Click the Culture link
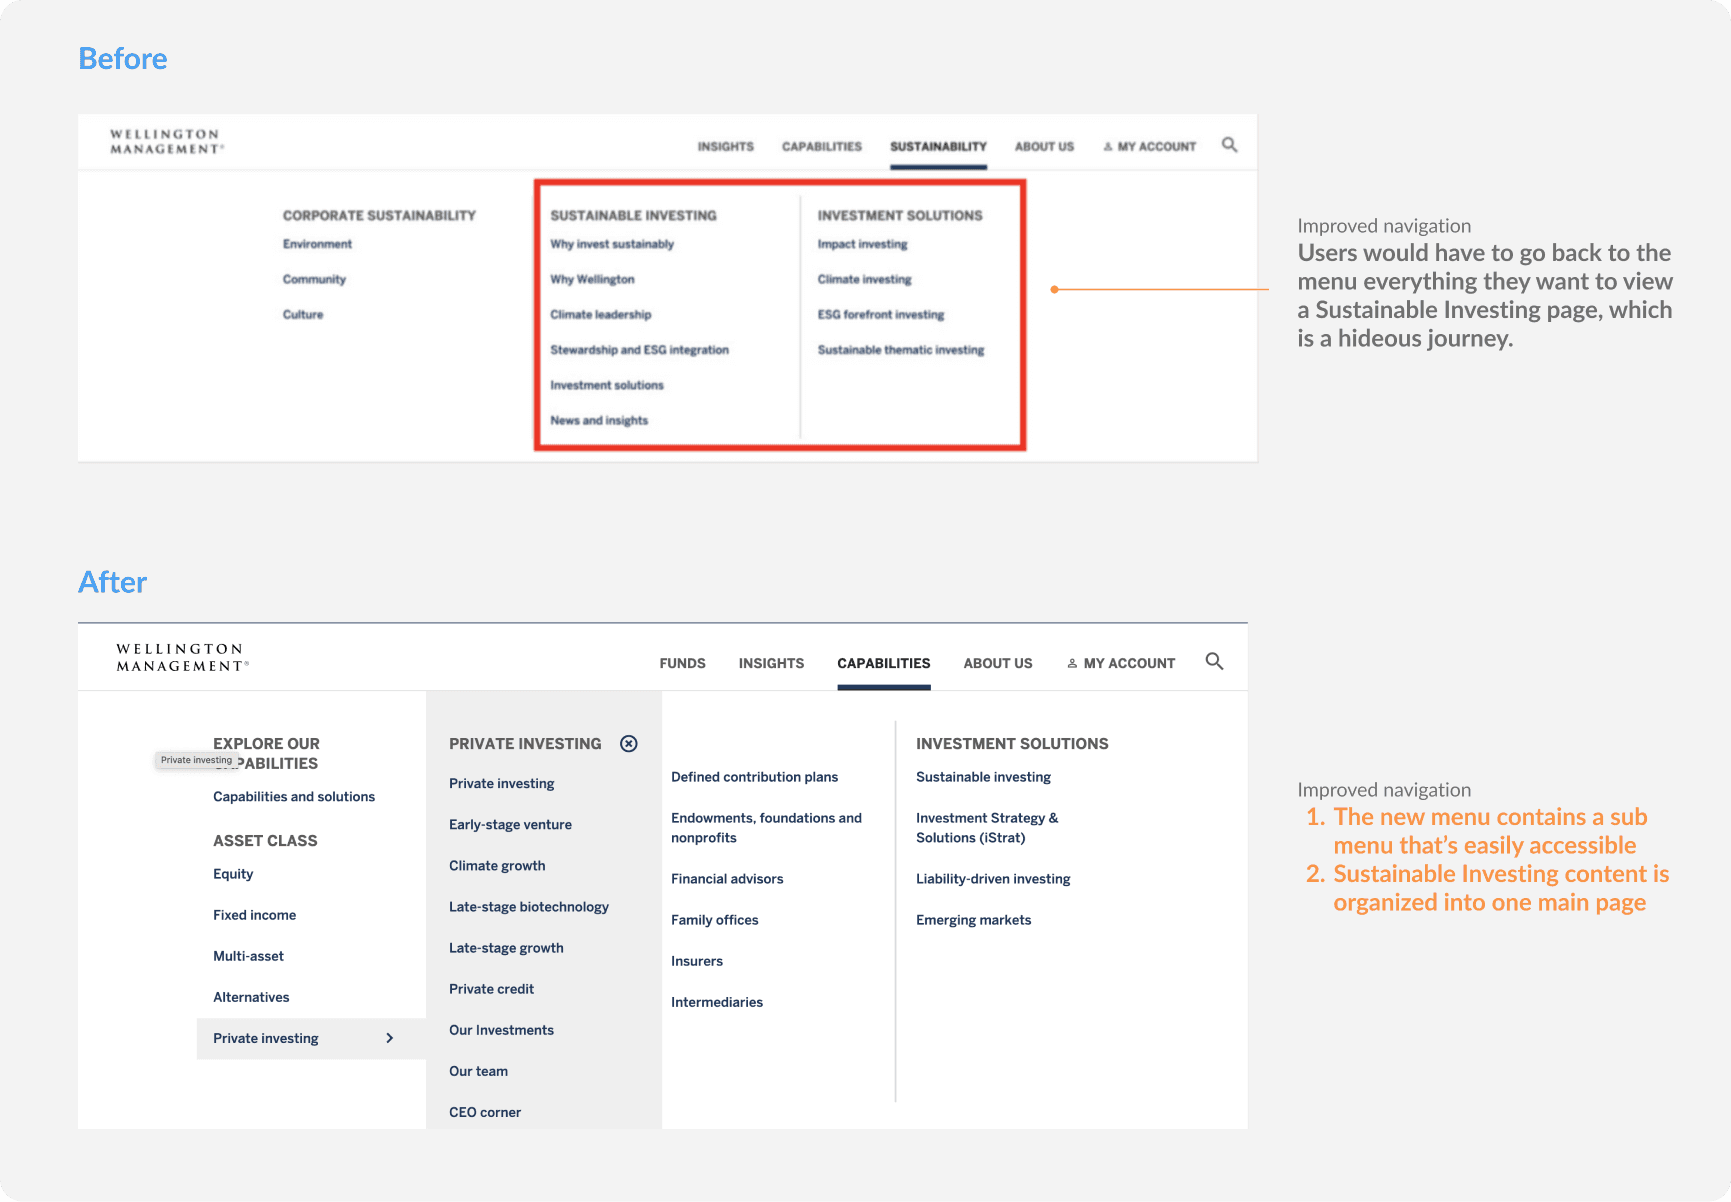Image resolution: width=1731 pixels, height=1202 pixels. (303, 314)
